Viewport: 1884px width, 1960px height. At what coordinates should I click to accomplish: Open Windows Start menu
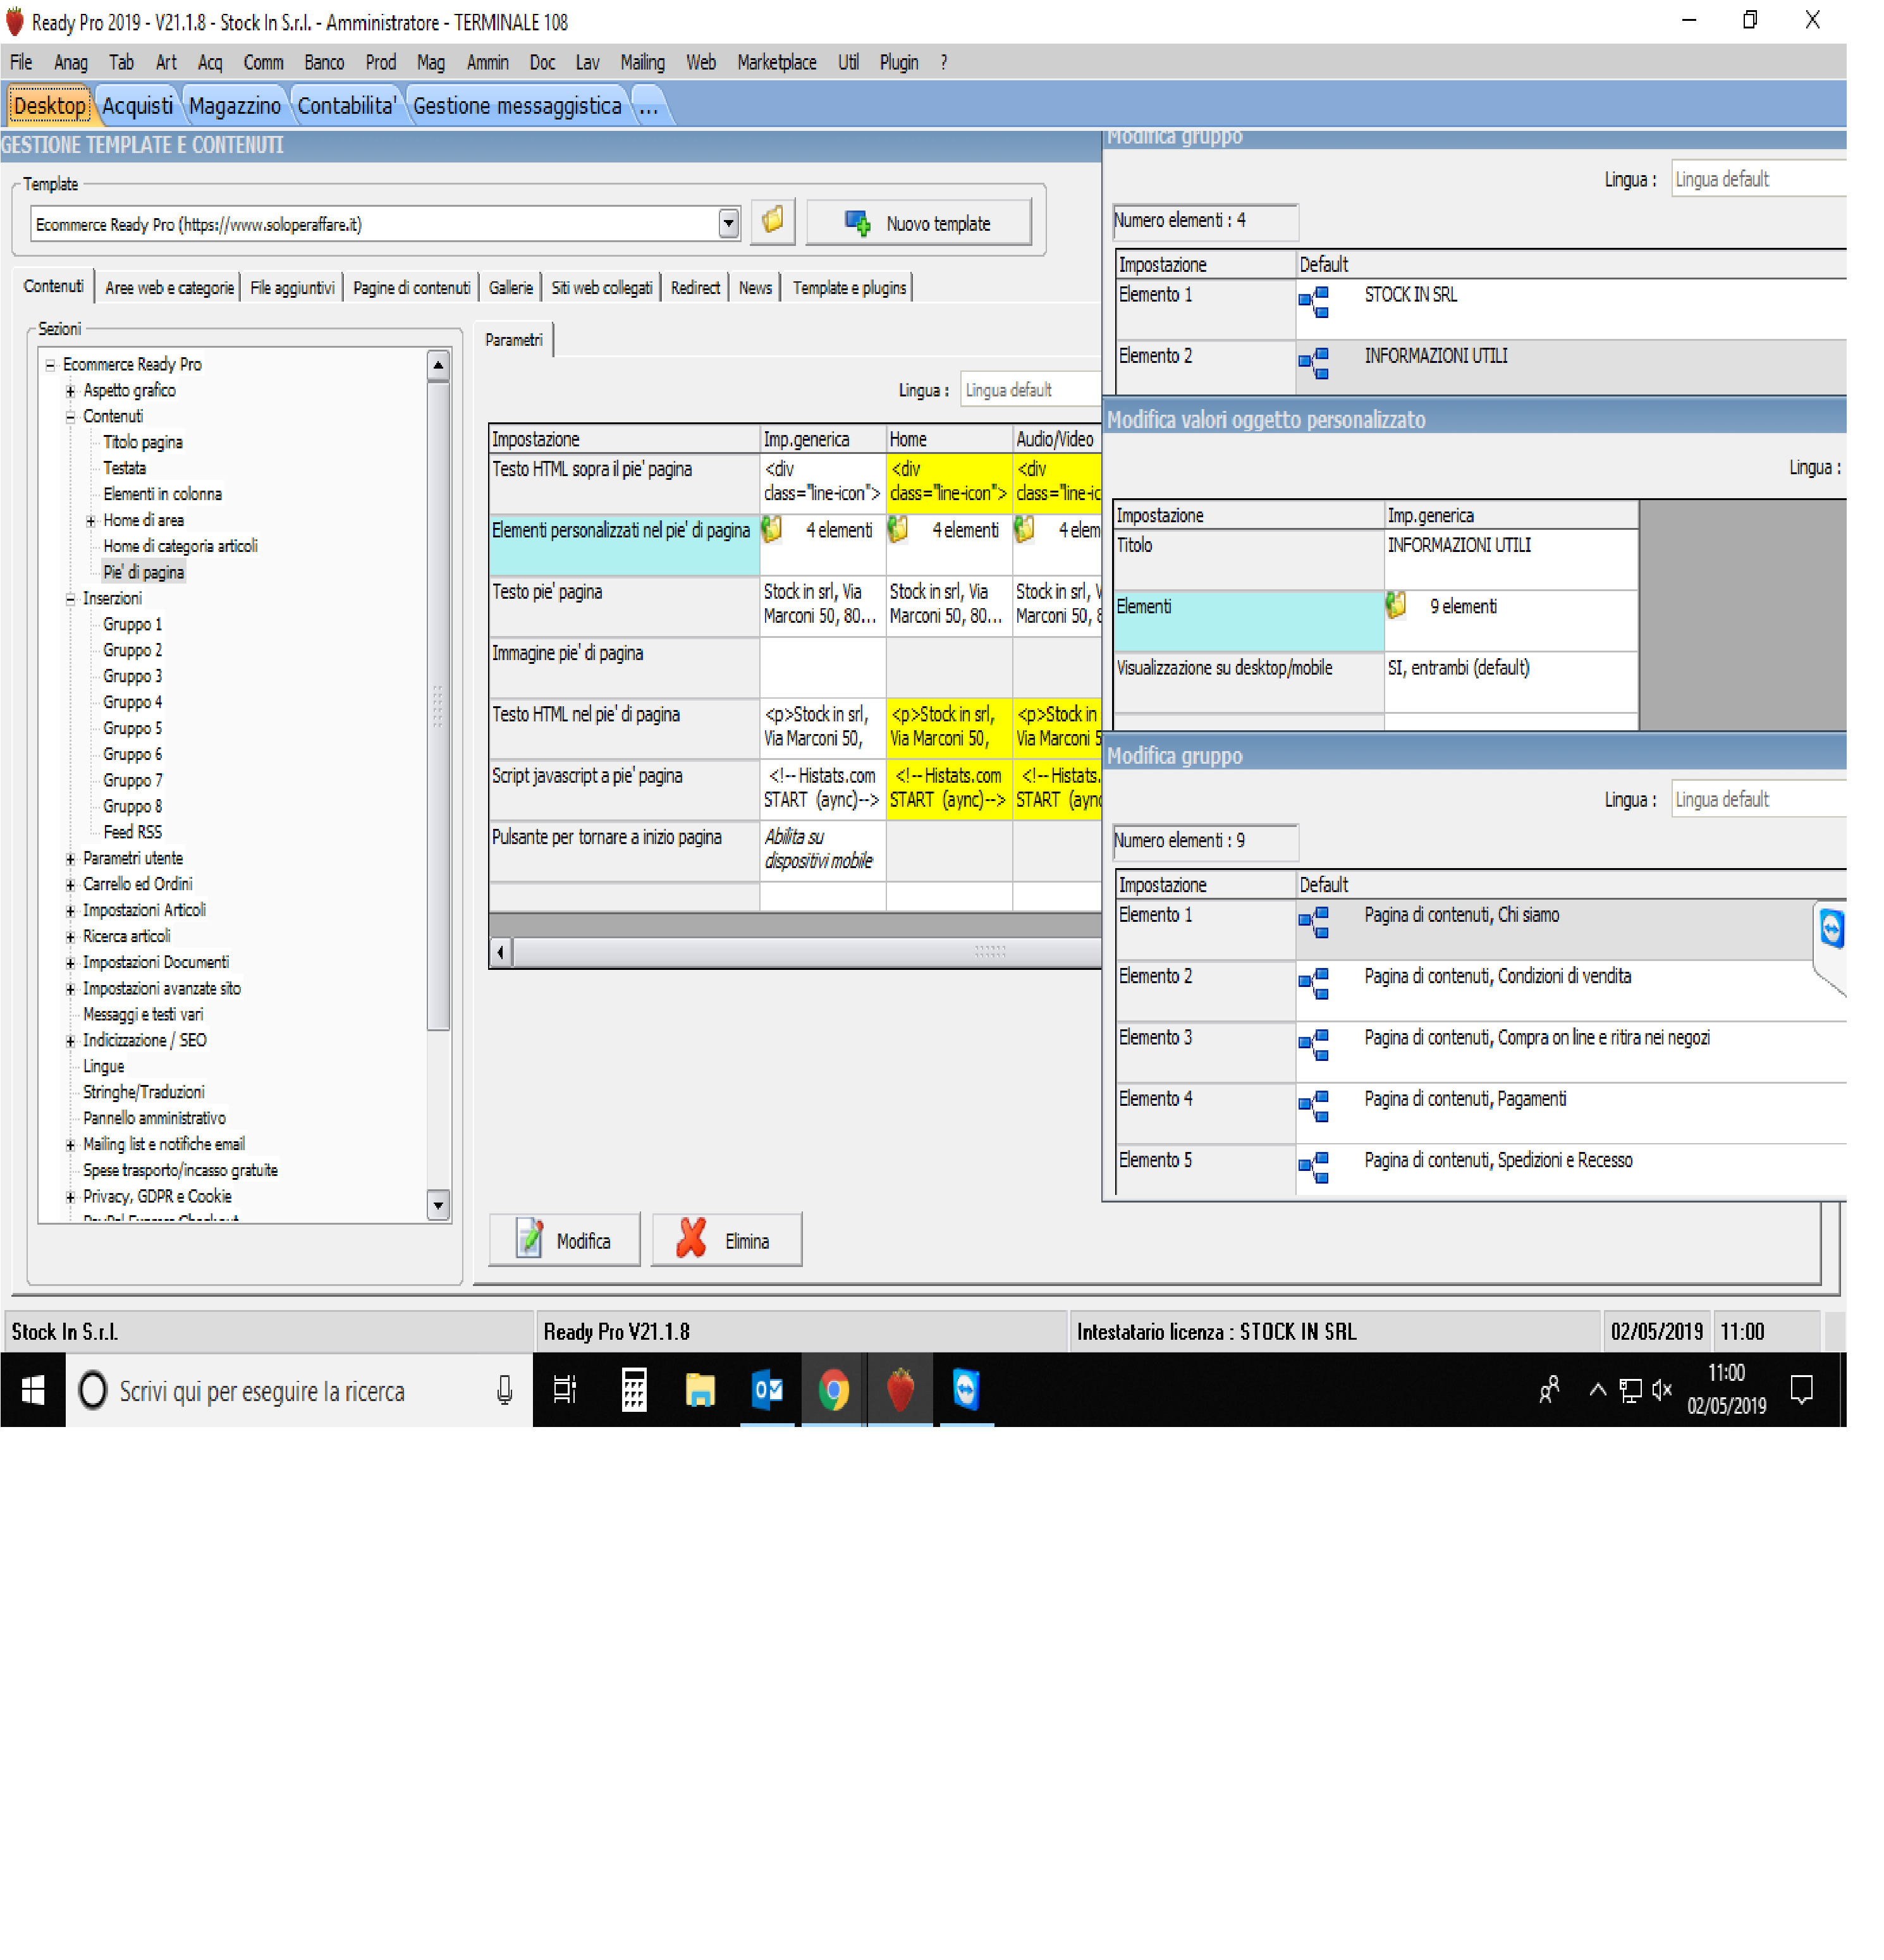[x=33, y=1390]
